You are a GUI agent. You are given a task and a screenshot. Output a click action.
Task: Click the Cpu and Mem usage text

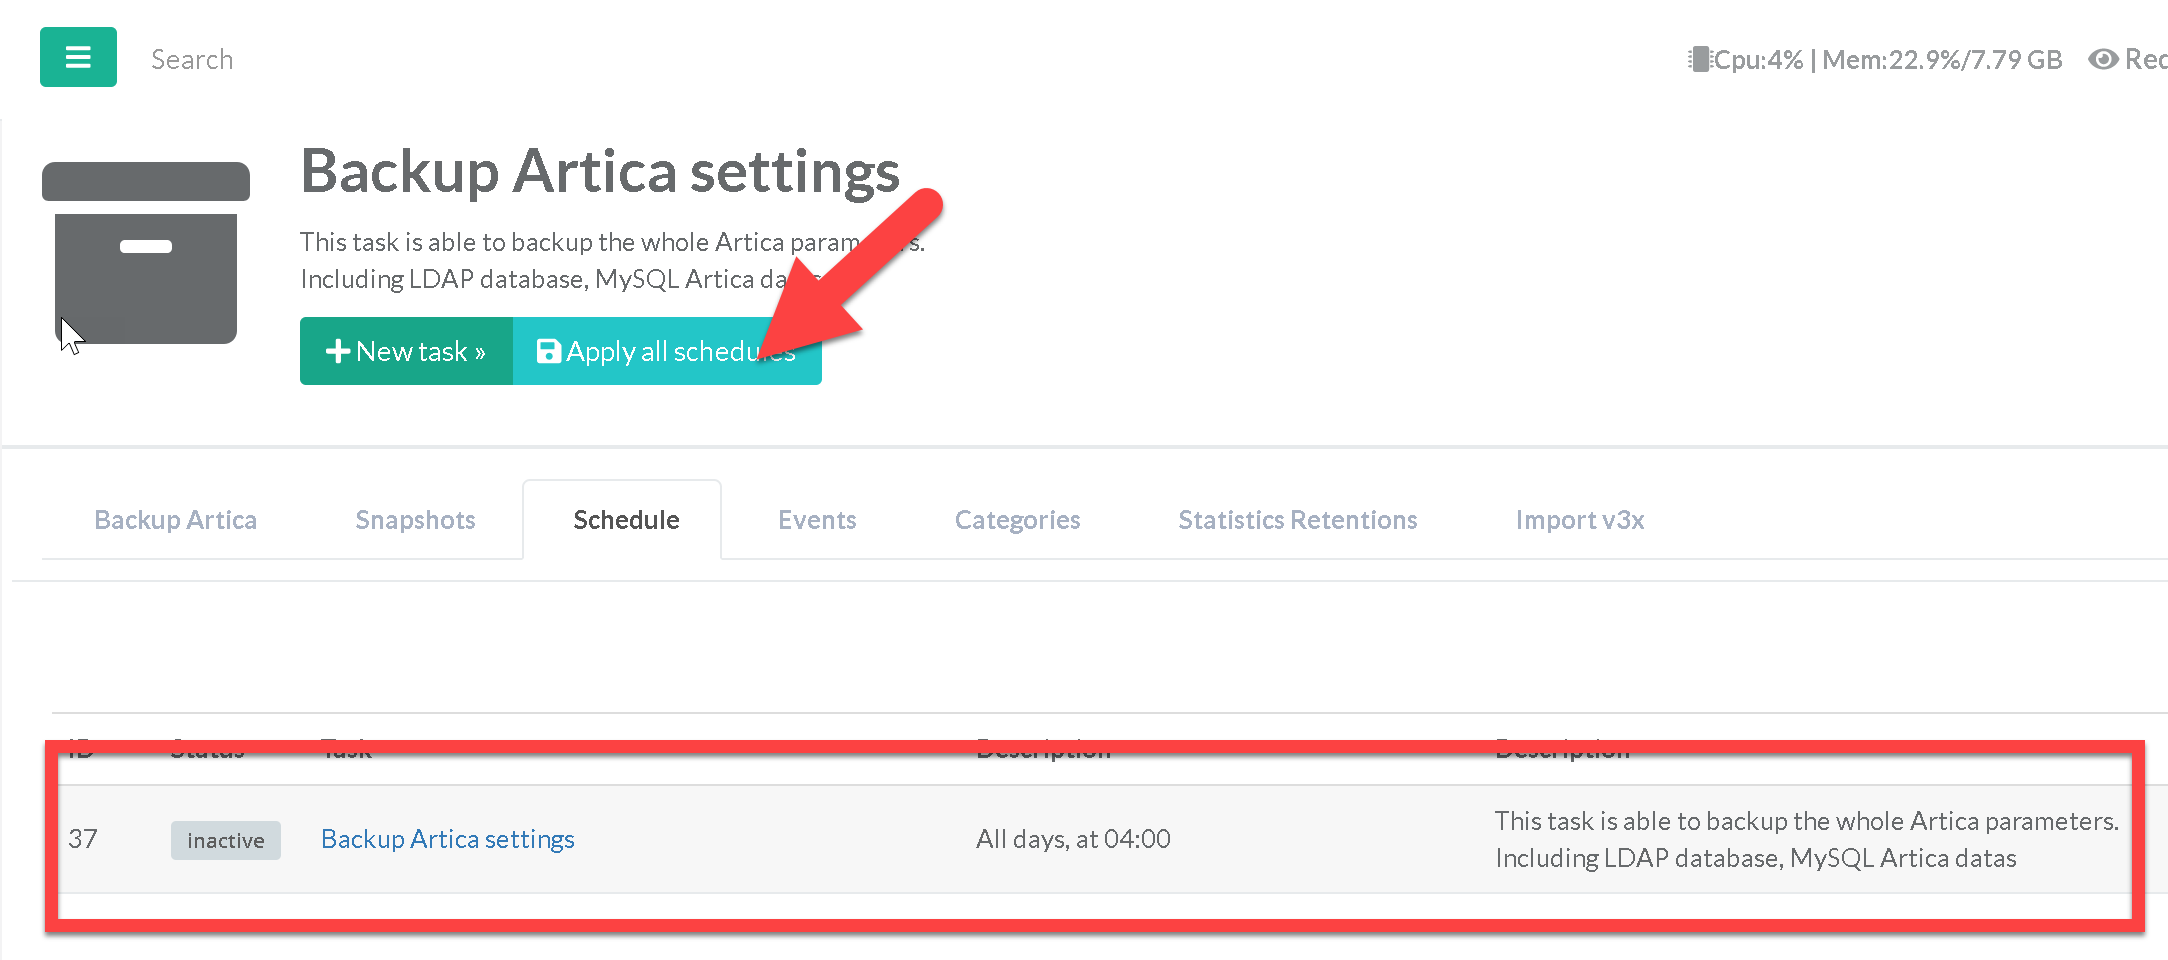click(x=1888, y=60)
